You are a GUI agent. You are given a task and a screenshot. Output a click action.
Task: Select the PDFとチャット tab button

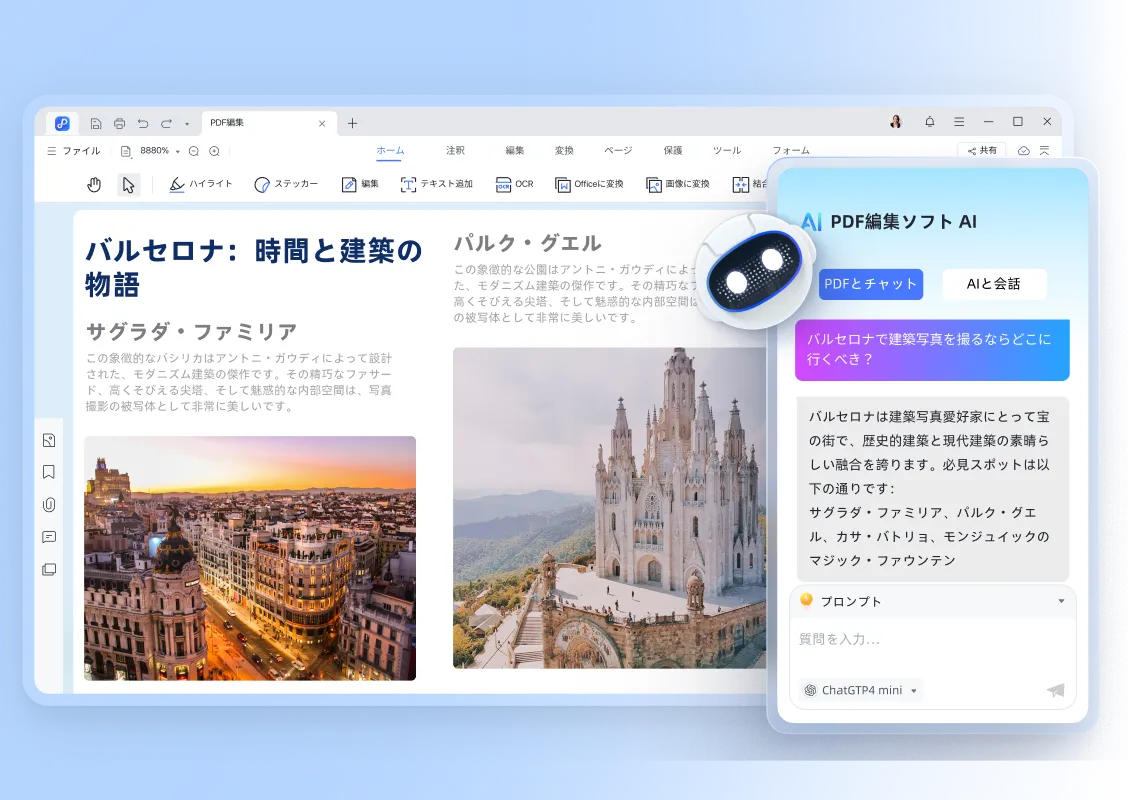tap(870, 284)
